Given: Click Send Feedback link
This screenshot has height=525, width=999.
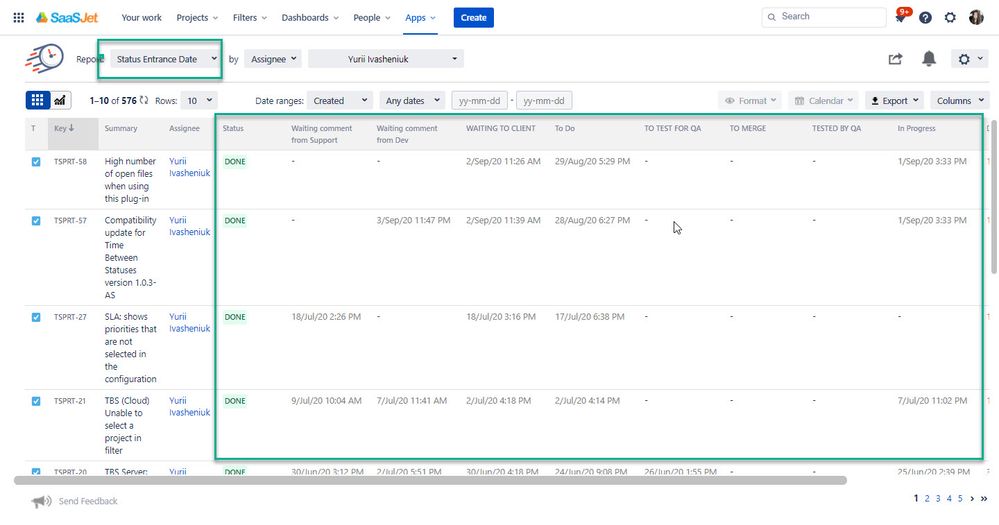Looking at the screenshot, I should 88,501.
